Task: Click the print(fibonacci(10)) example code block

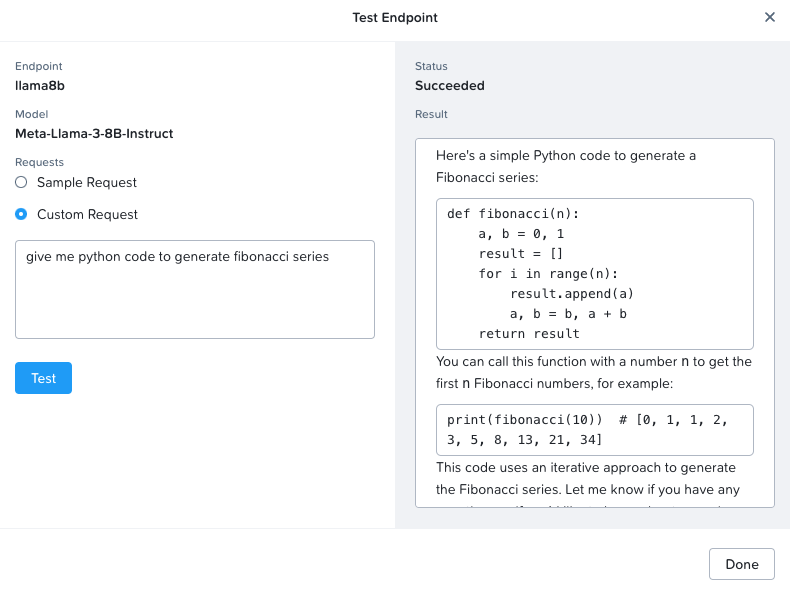Action: point(594,429)
